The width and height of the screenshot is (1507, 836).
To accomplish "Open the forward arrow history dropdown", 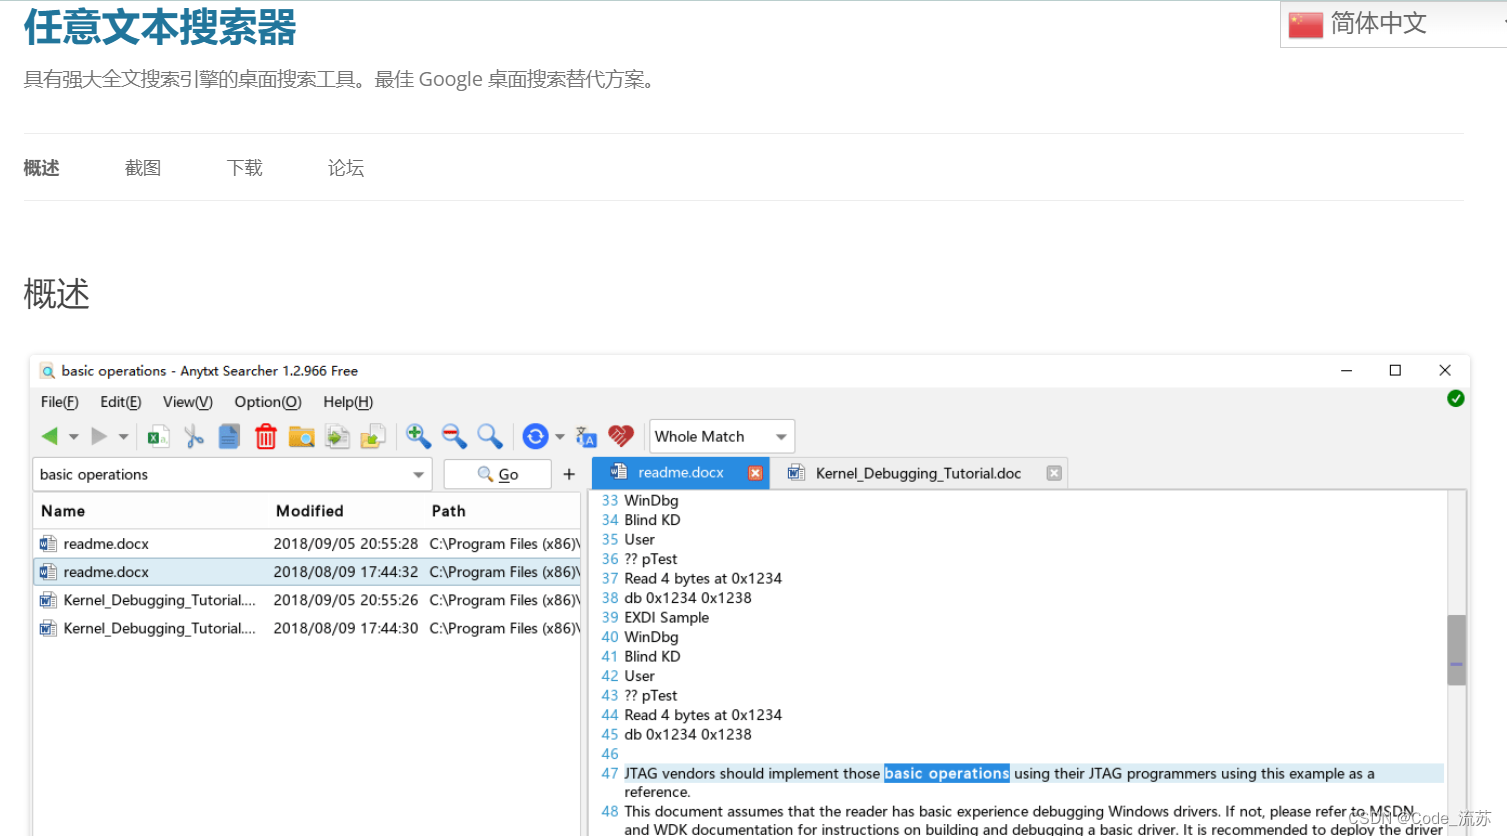I will tap(123, 437).
